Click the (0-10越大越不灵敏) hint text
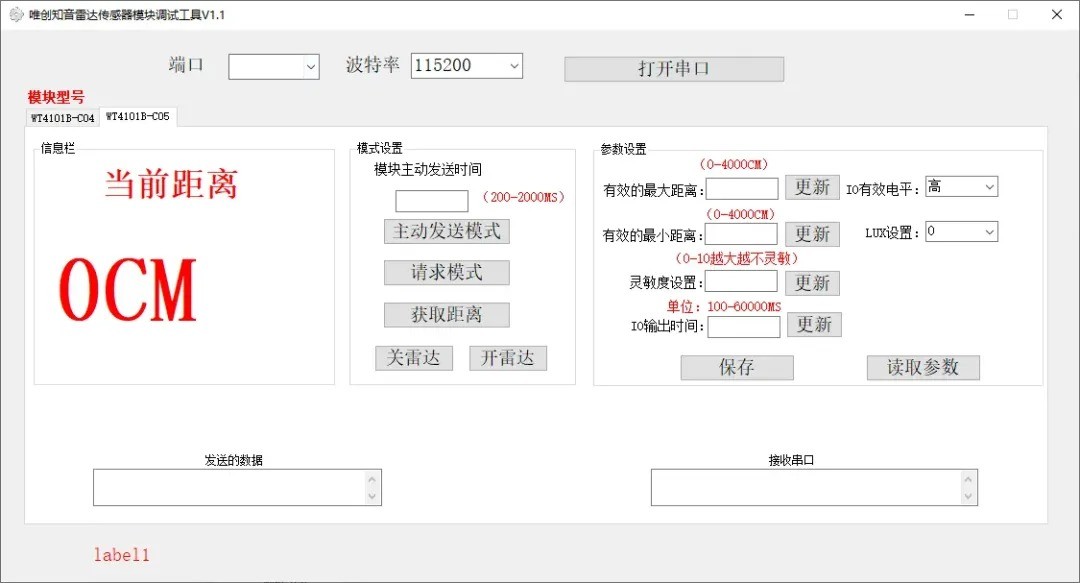This screenshot has width=1080, height=583. 736,258
